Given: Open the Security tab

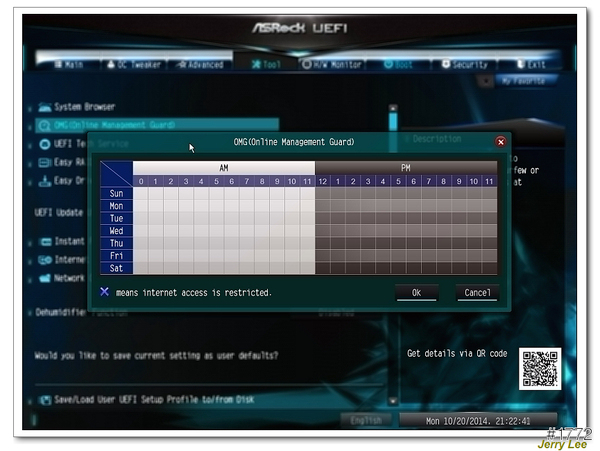Looking at the screenshot, I should [465, 64].
